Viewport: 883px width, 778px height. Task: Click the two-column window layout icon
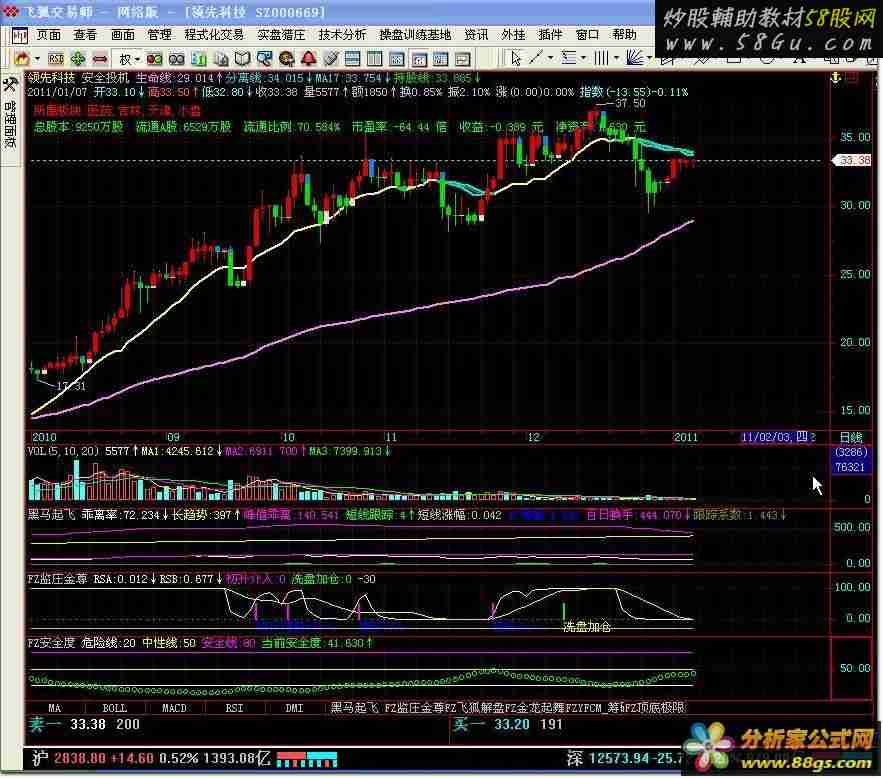coord(374,59)
